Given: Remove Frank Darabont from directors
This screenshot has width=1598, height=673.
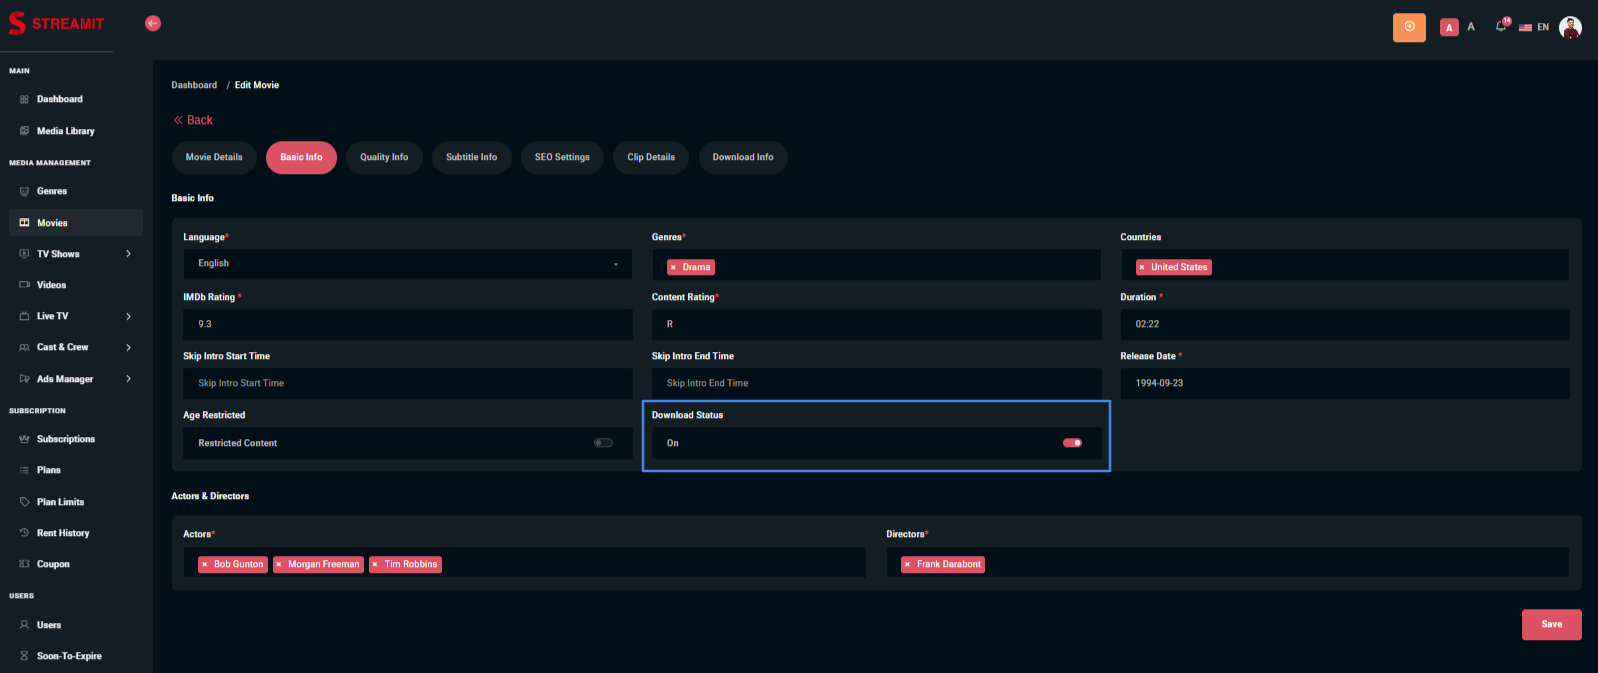Looking at the screenshot, I should pyautogui.click(x=907, y=565).
